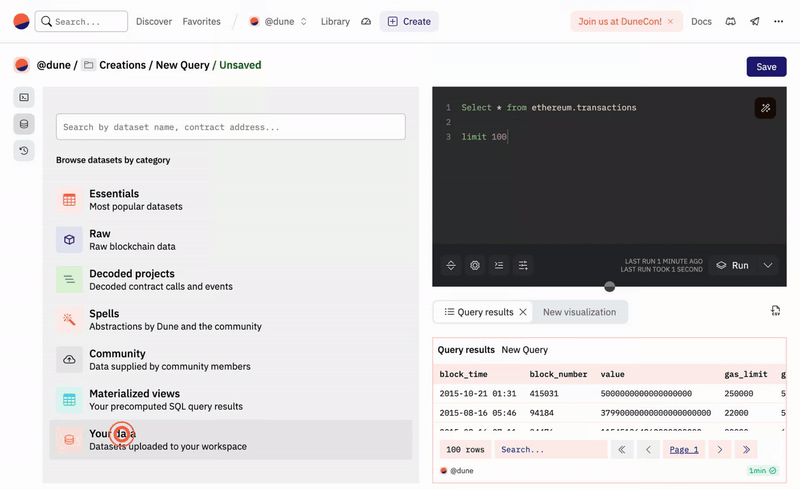Viewport: 800px width, 489px height.
Task: Click the Materialized views table icon
Action: (x=69, y=400)
